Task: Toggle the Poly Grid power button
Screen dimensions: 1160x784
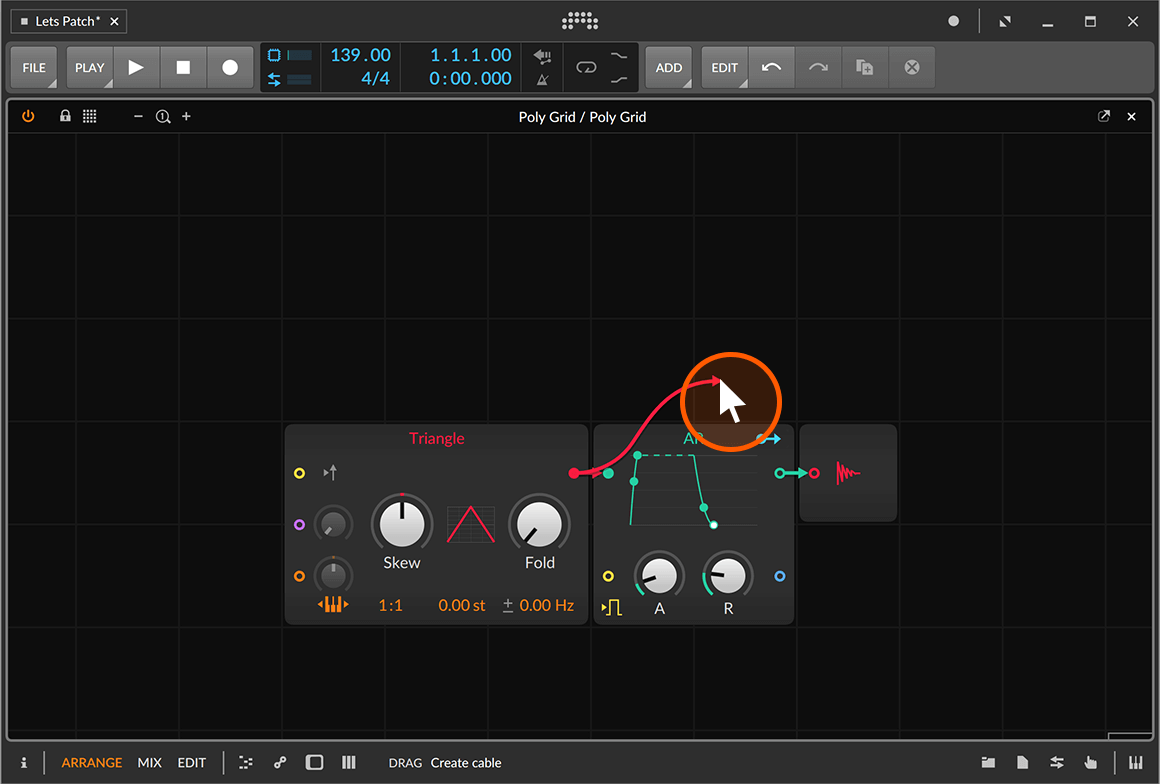Action: (x=28, y=117)
